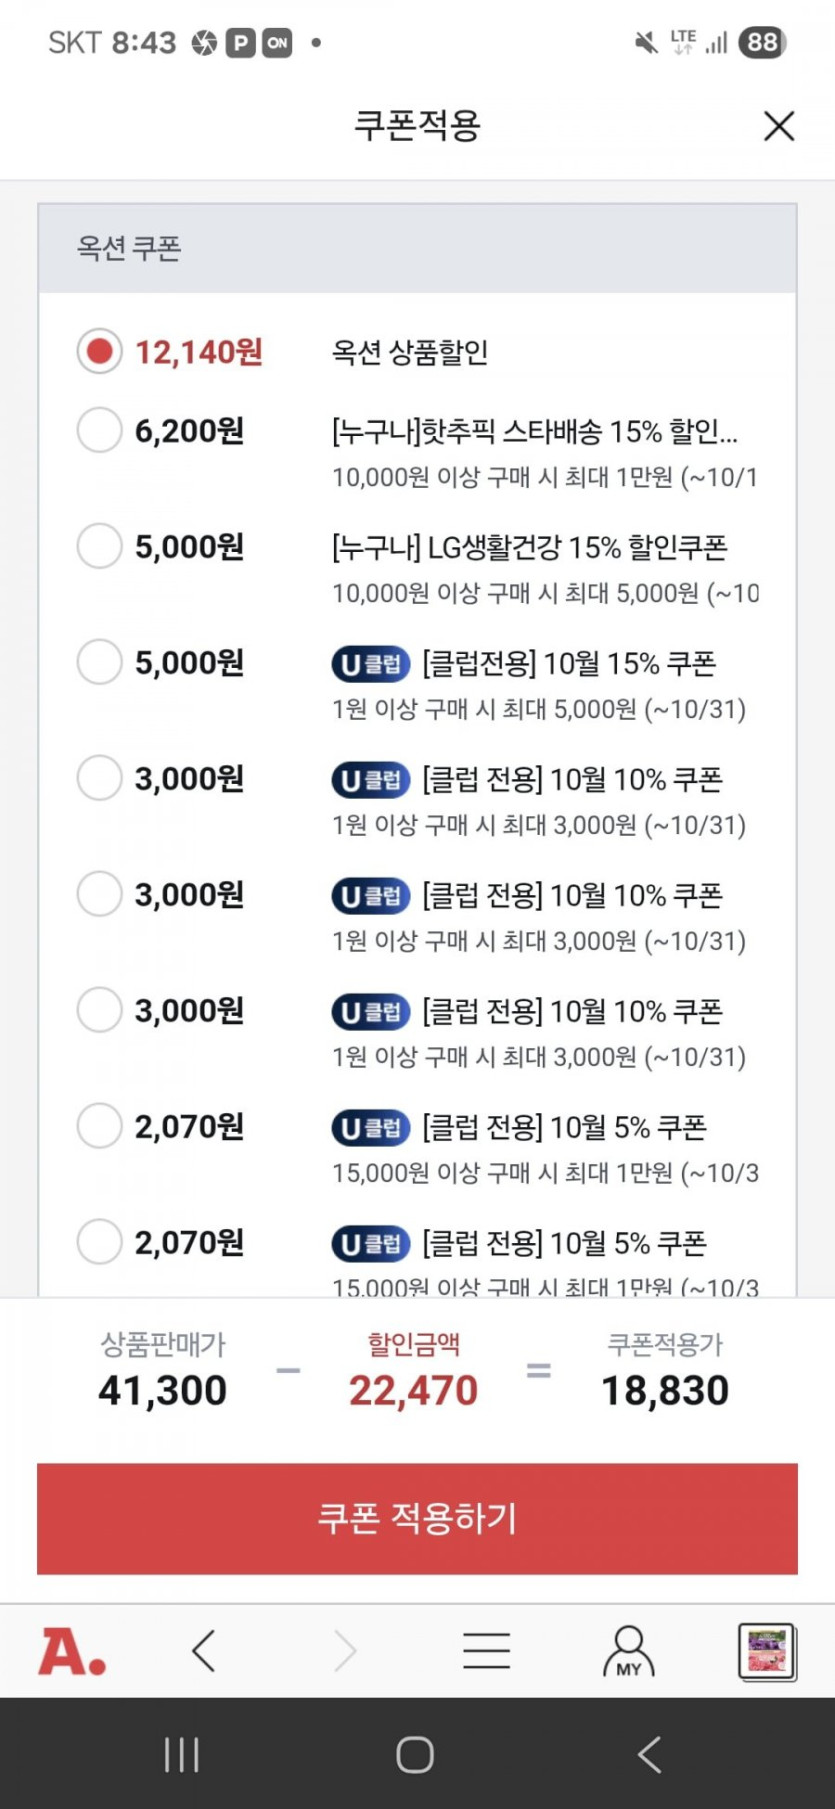
Task: Open the MY account page icon
Action: pos(628,1651)
